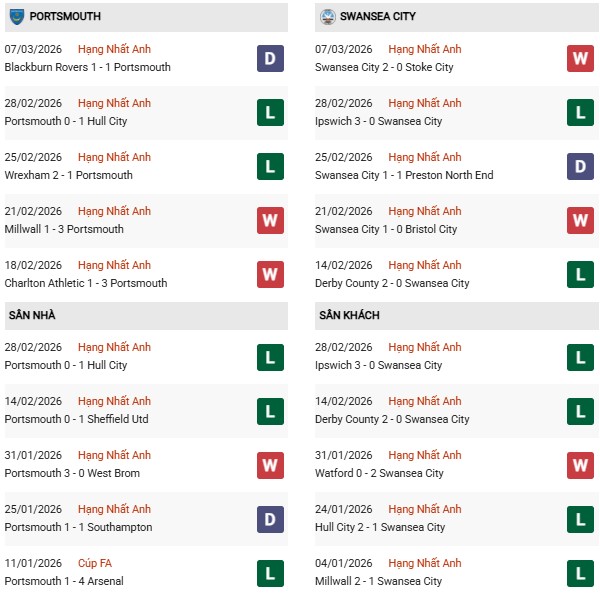The height and width of the screenshot is (594, 600).
Task: Open the Cúp FA competition link
Action: [96, 563]
